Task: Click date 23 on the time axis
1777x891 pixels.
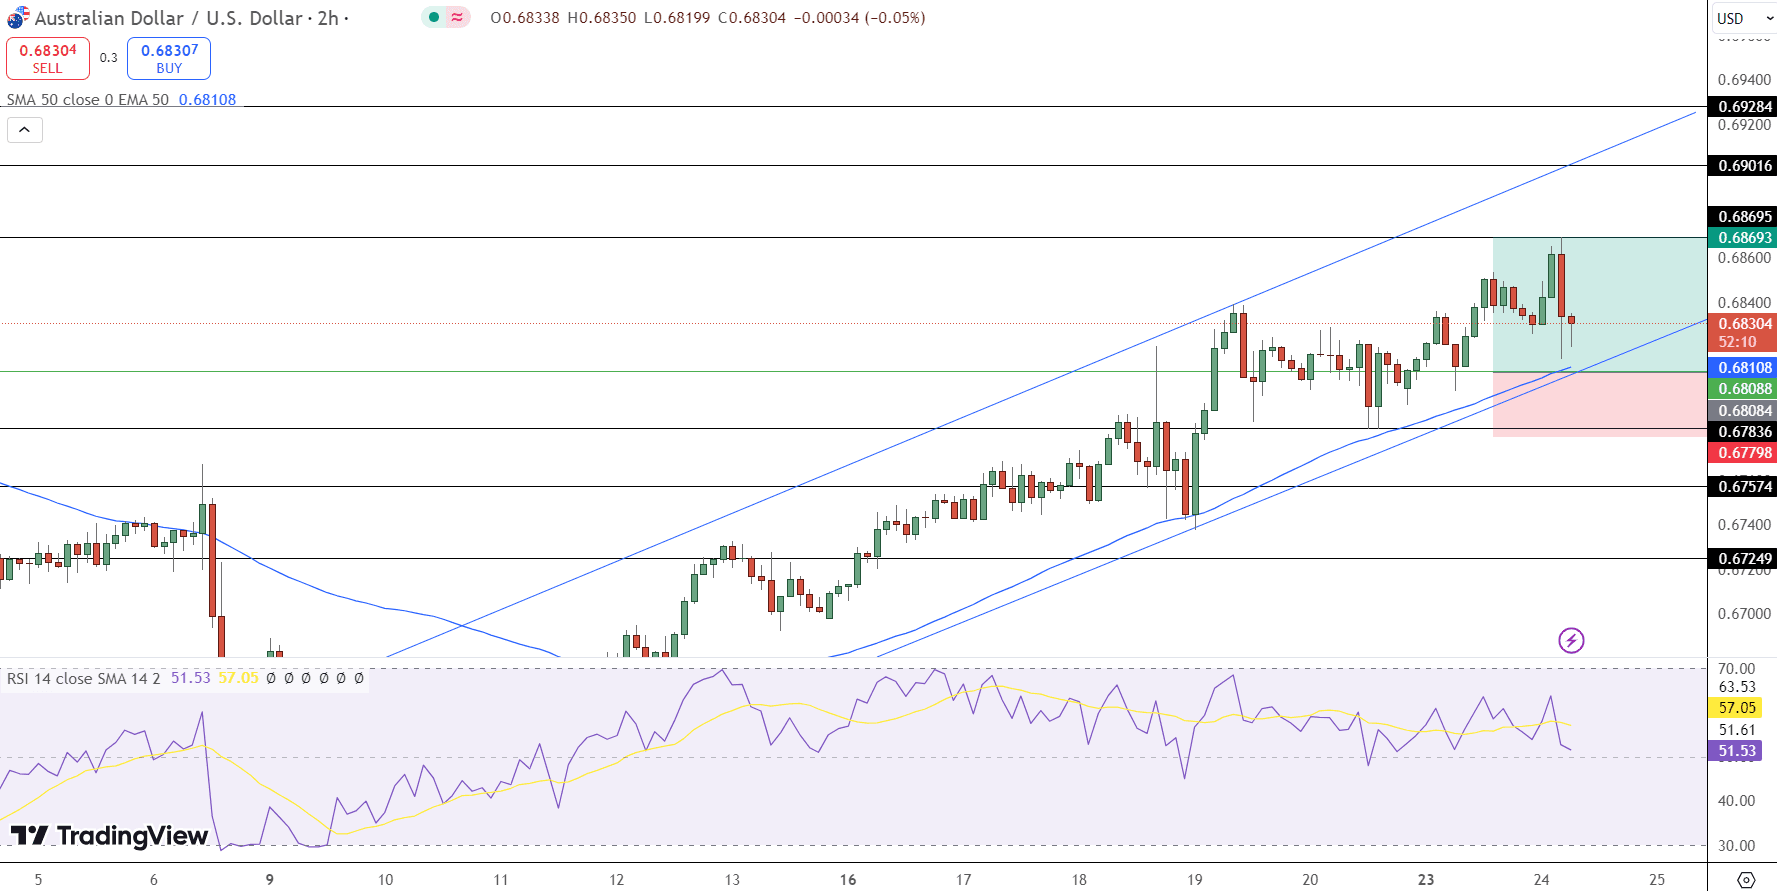Action: [x=1426, y=880]
